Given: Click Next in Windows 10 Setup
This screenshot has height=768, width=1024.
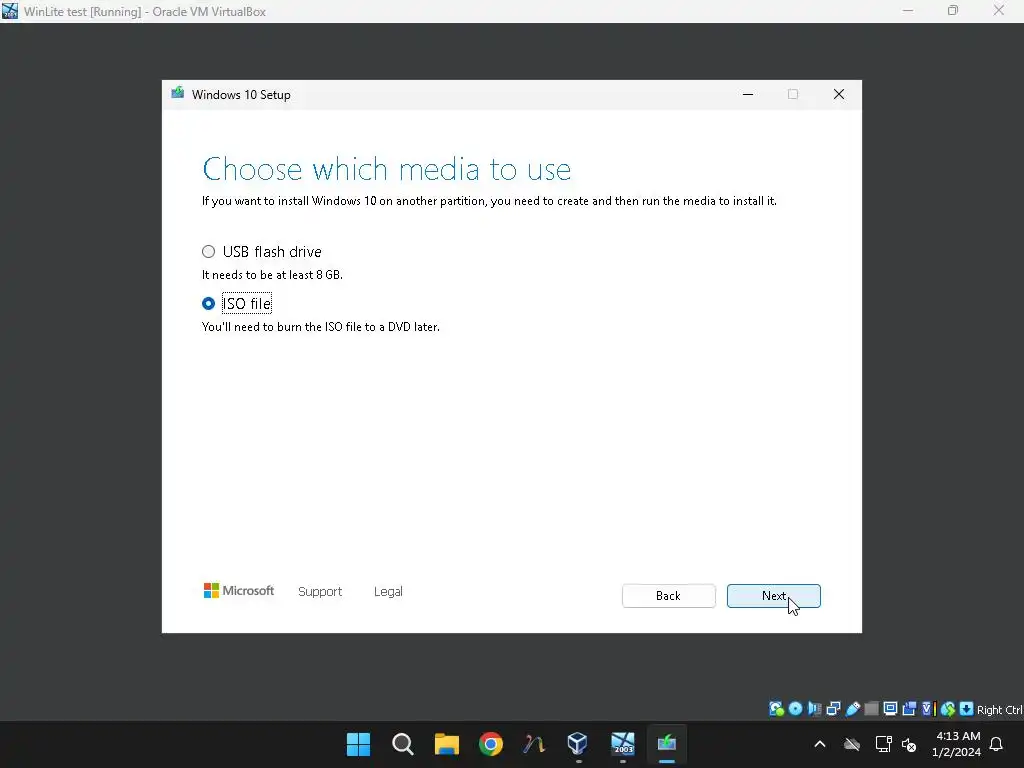Looking at the screenshot, I should point(773,596).
